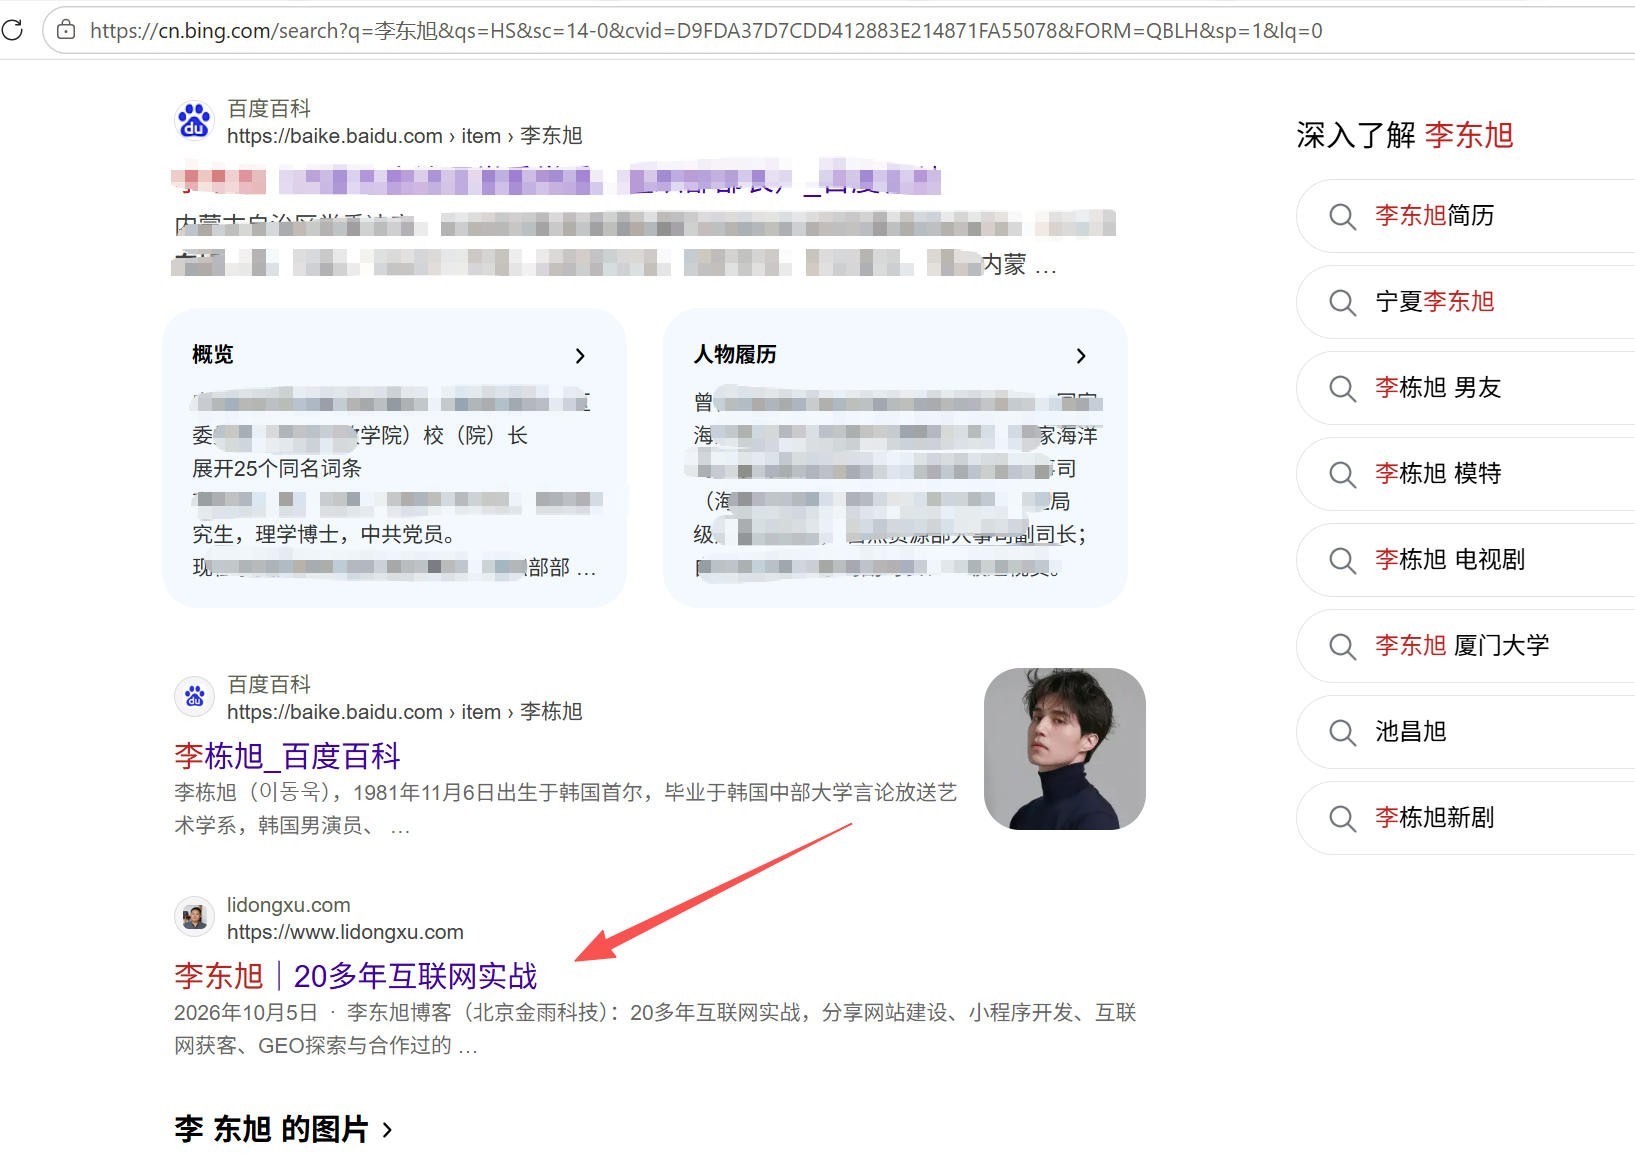Open the 人物履历 card heading
1635x1158 pixels.
[735, 354]
